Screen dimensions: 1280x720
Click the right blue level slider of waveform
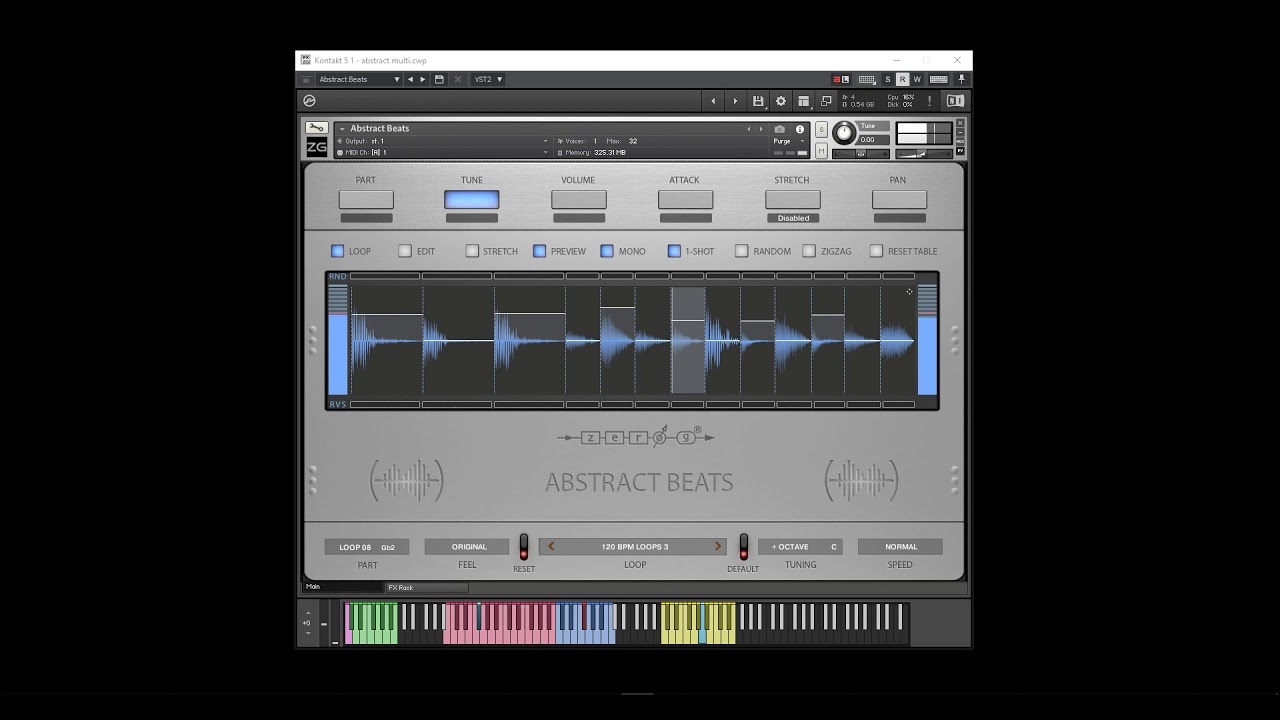(927, 340)
